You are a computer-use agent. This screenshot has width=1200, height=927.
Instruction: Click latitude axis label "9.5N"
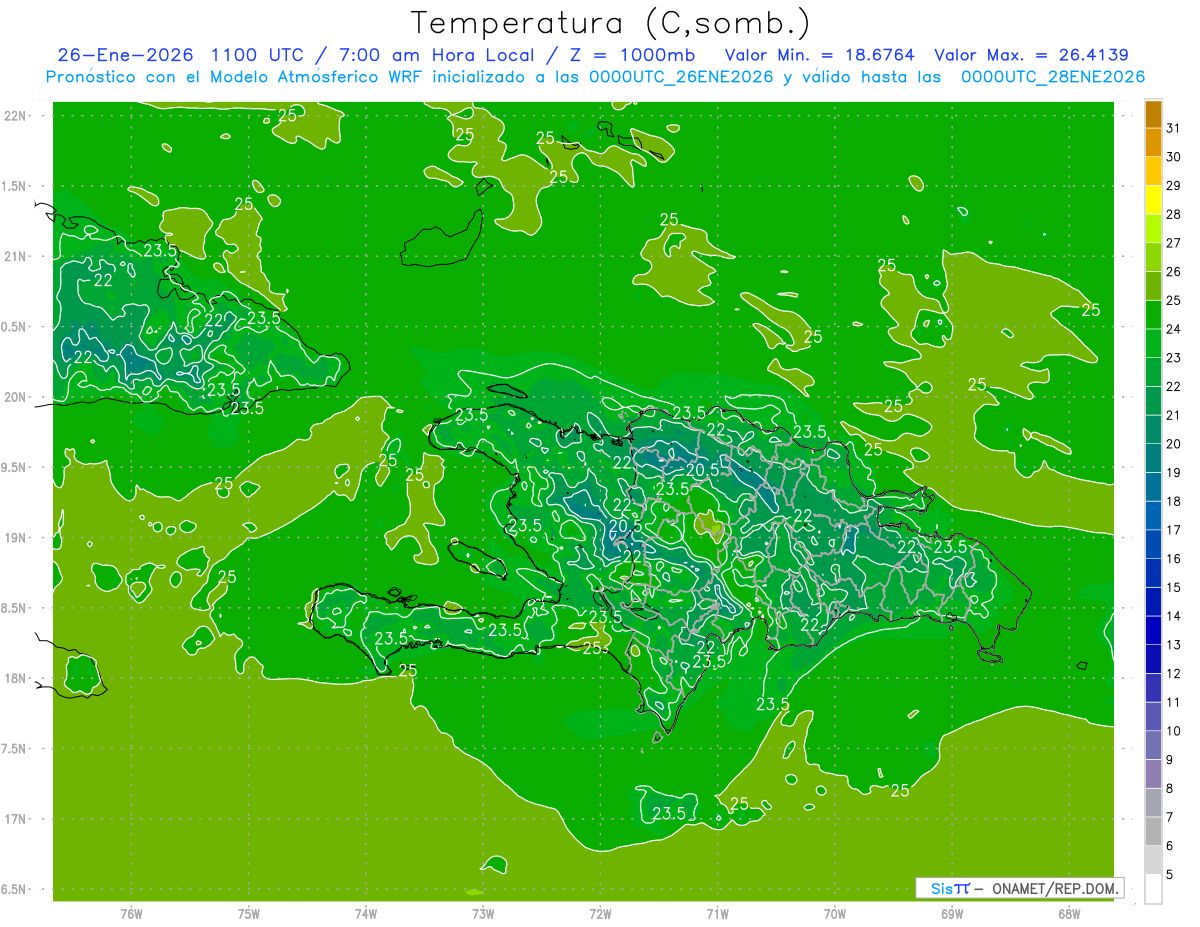pyautogui.click(x=15, y=467)
